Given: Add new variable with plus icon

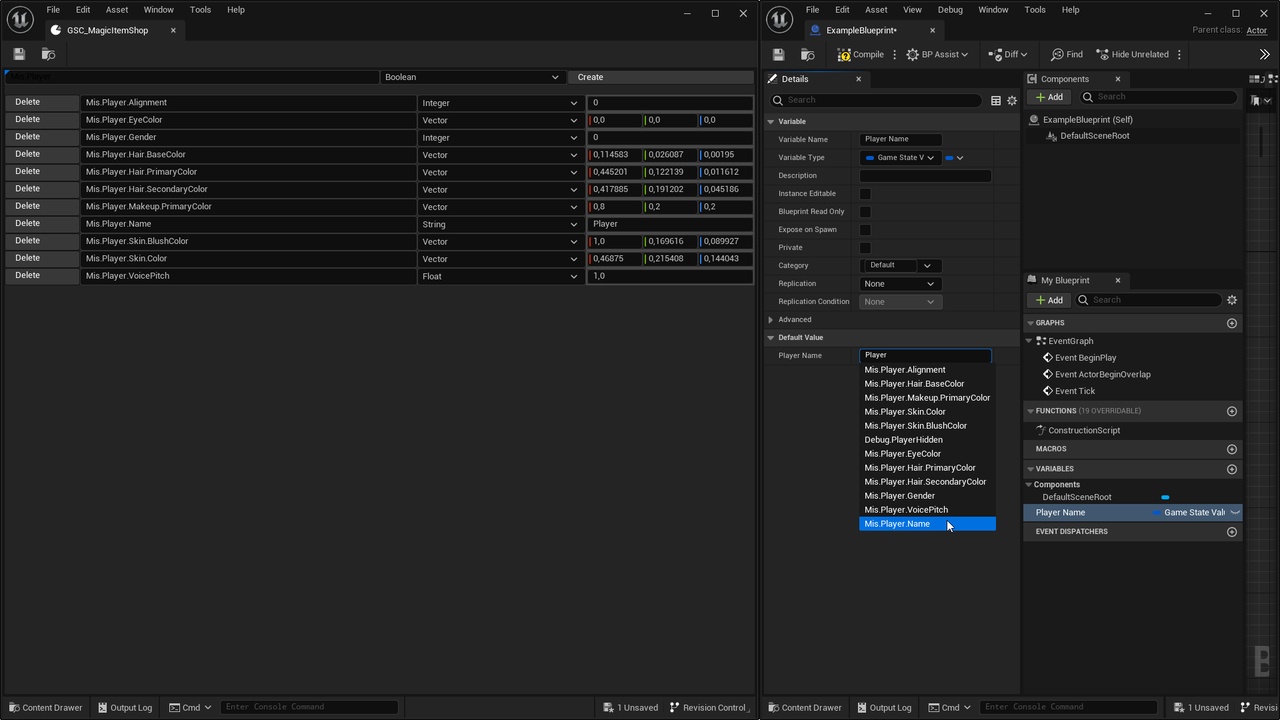Looking at the screenshot, I should coord(1232,469).
